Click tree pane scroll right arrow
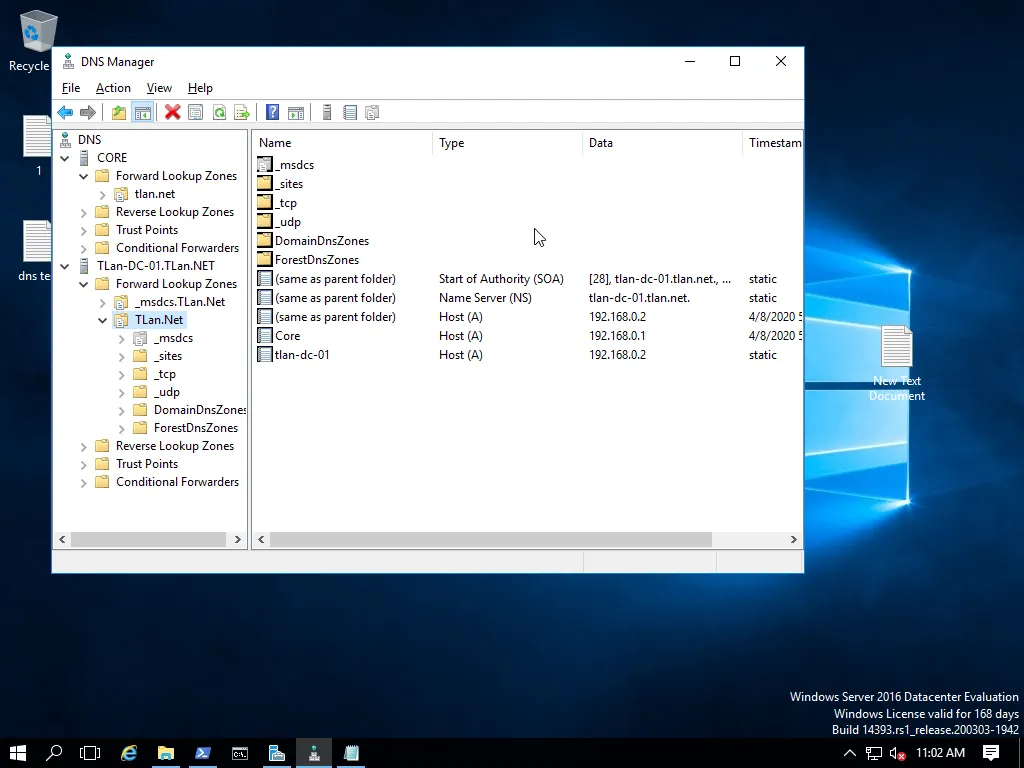Viewport: 1024px width, 768px height. point(238,539)
